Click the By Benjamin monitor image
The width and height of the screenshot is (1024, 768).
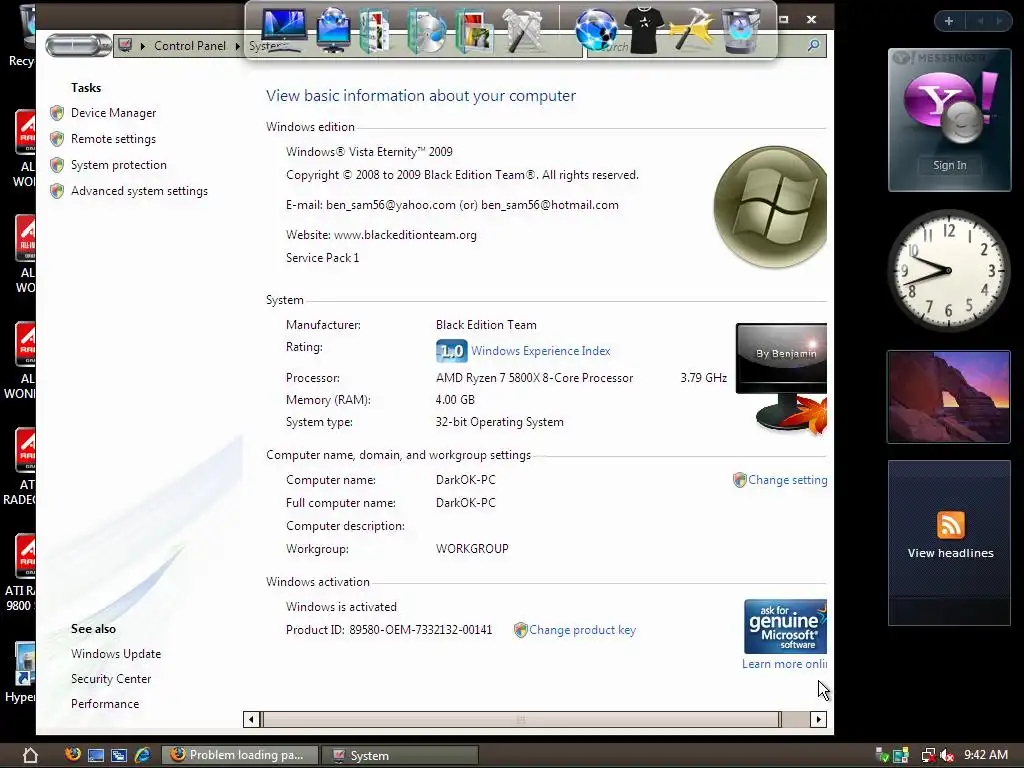coord(782,377)
